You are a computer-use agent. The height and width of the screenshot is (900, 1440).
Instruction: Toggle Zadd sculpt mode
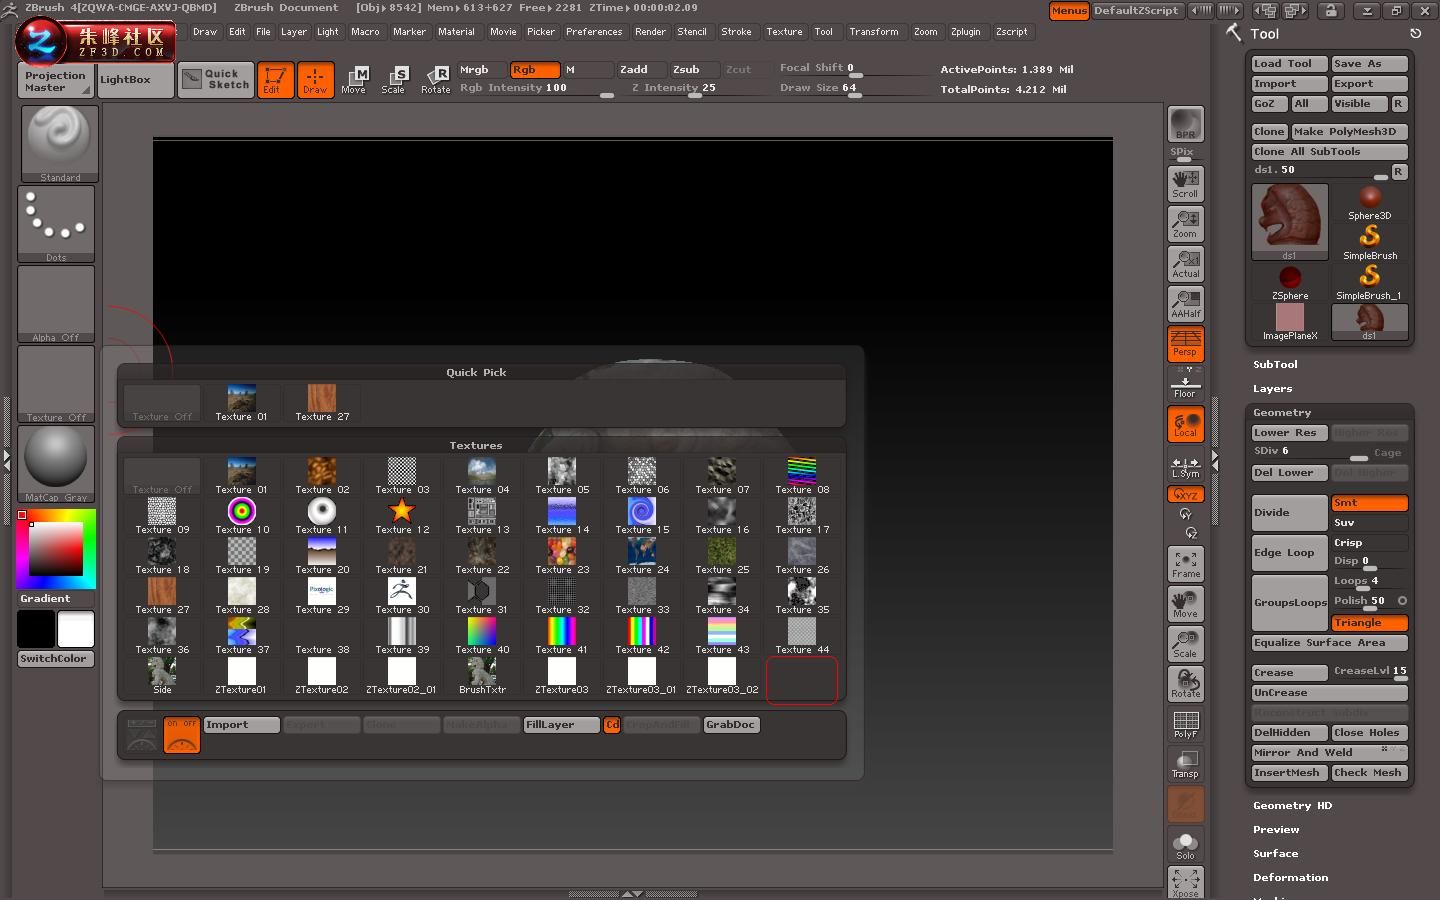640,69
